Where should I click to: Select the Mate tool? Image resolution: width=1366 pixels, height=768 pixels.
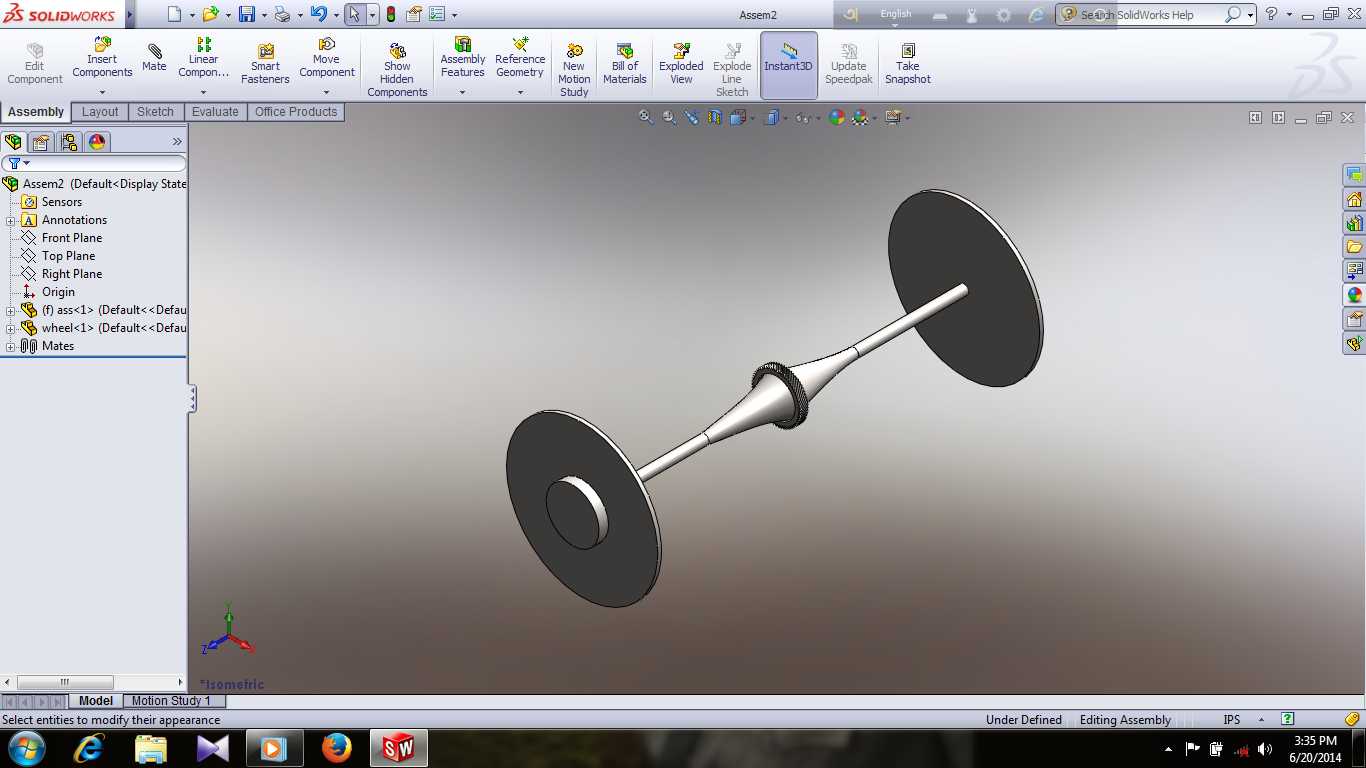(x=154, y=58)
